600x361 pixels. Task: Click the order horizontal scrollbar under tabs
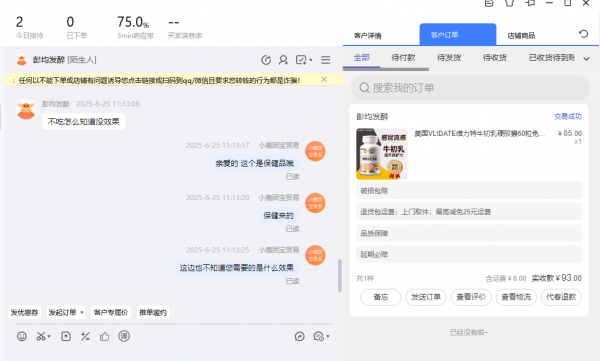[386, 69]
